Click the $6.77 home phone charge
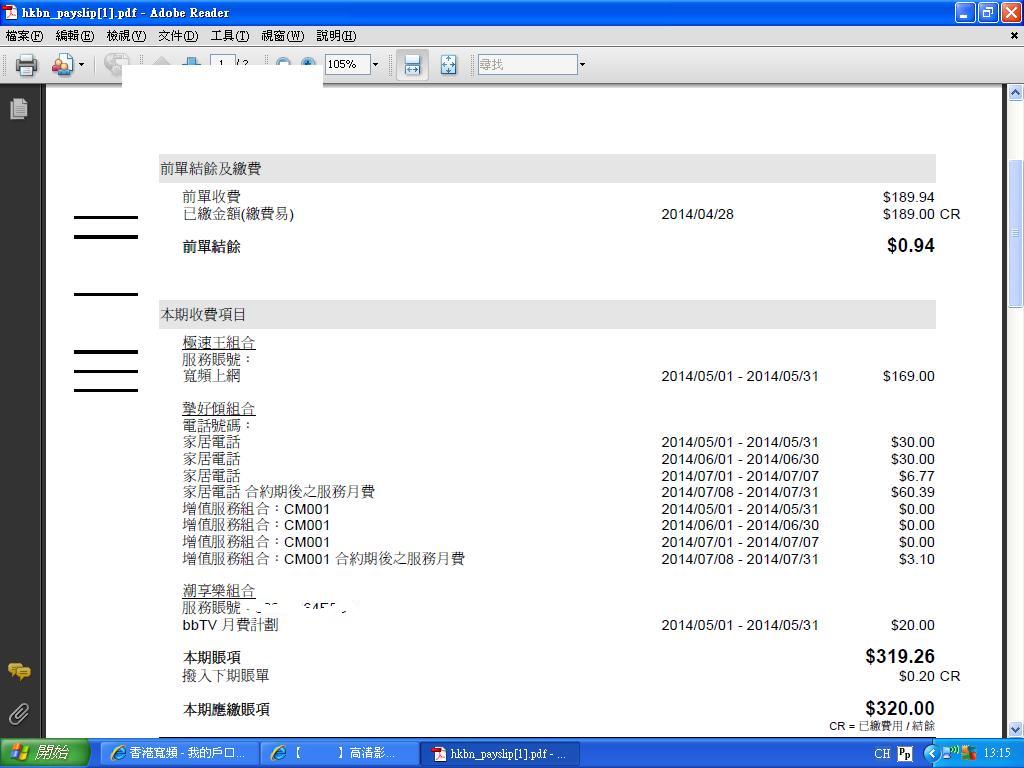Image resolution: width=1024 pixels, height=768 pixels. point(916,476)
